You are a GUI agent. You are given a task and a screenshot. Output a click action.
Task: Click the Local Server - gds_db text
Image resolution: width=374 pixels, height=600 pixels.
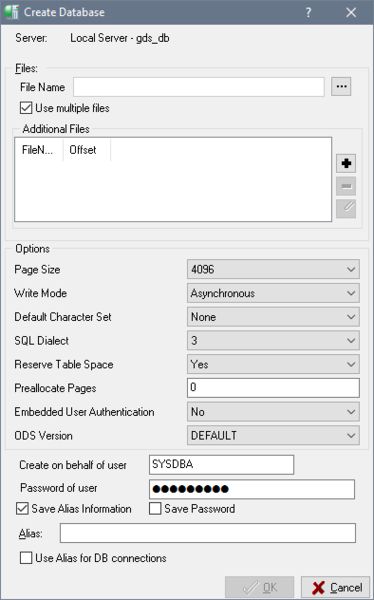(120, 38)
